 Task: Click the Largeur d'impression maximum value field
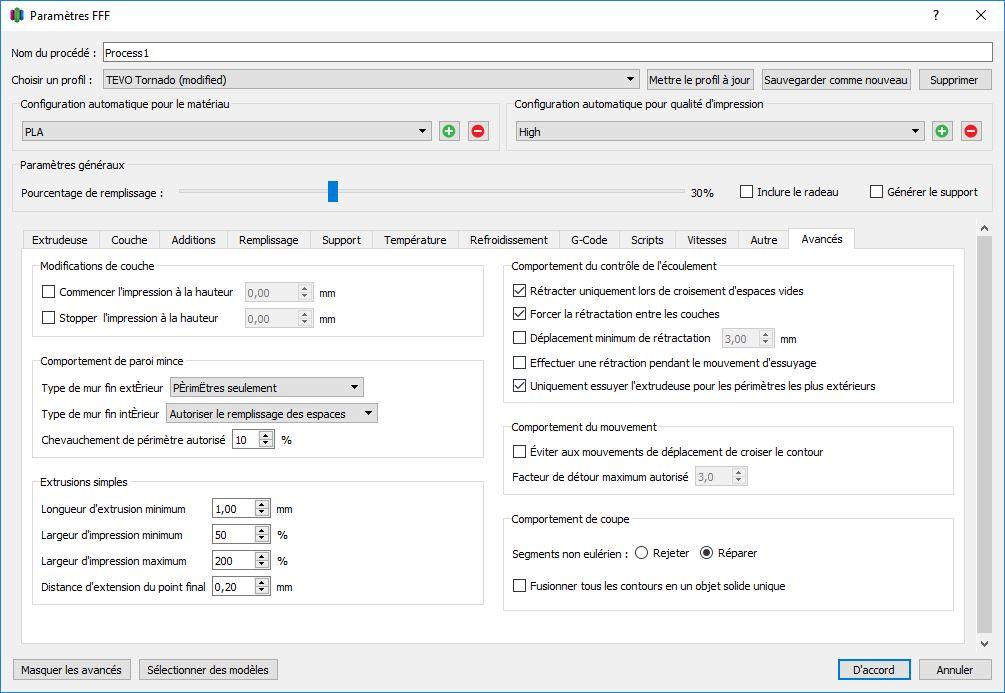pyautogui.click(x=234, y=560)
